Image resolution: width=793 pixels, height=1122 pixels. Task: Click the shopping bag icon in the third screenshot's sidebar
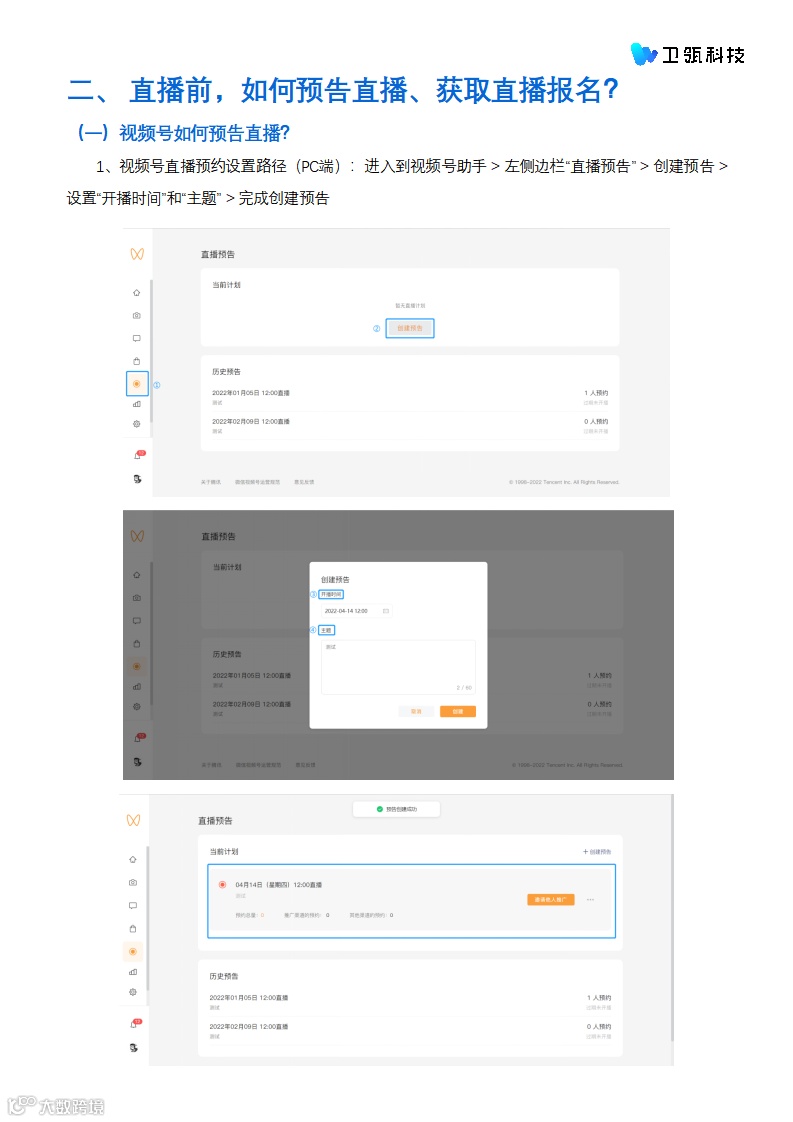(x=132, y=929)
